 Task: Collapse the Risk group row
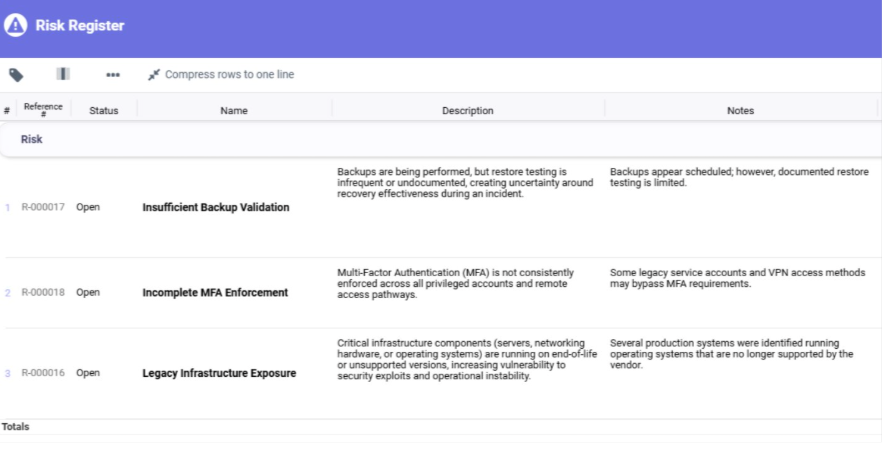[32, 140]
